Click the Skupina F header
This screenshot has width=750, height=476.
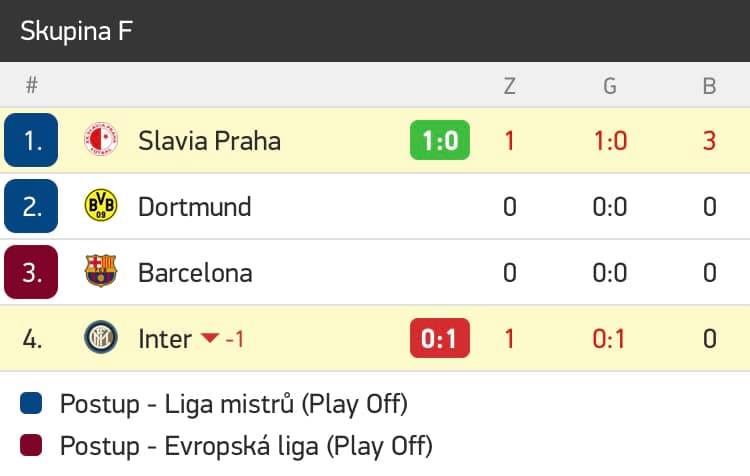(x=77, y=31)
